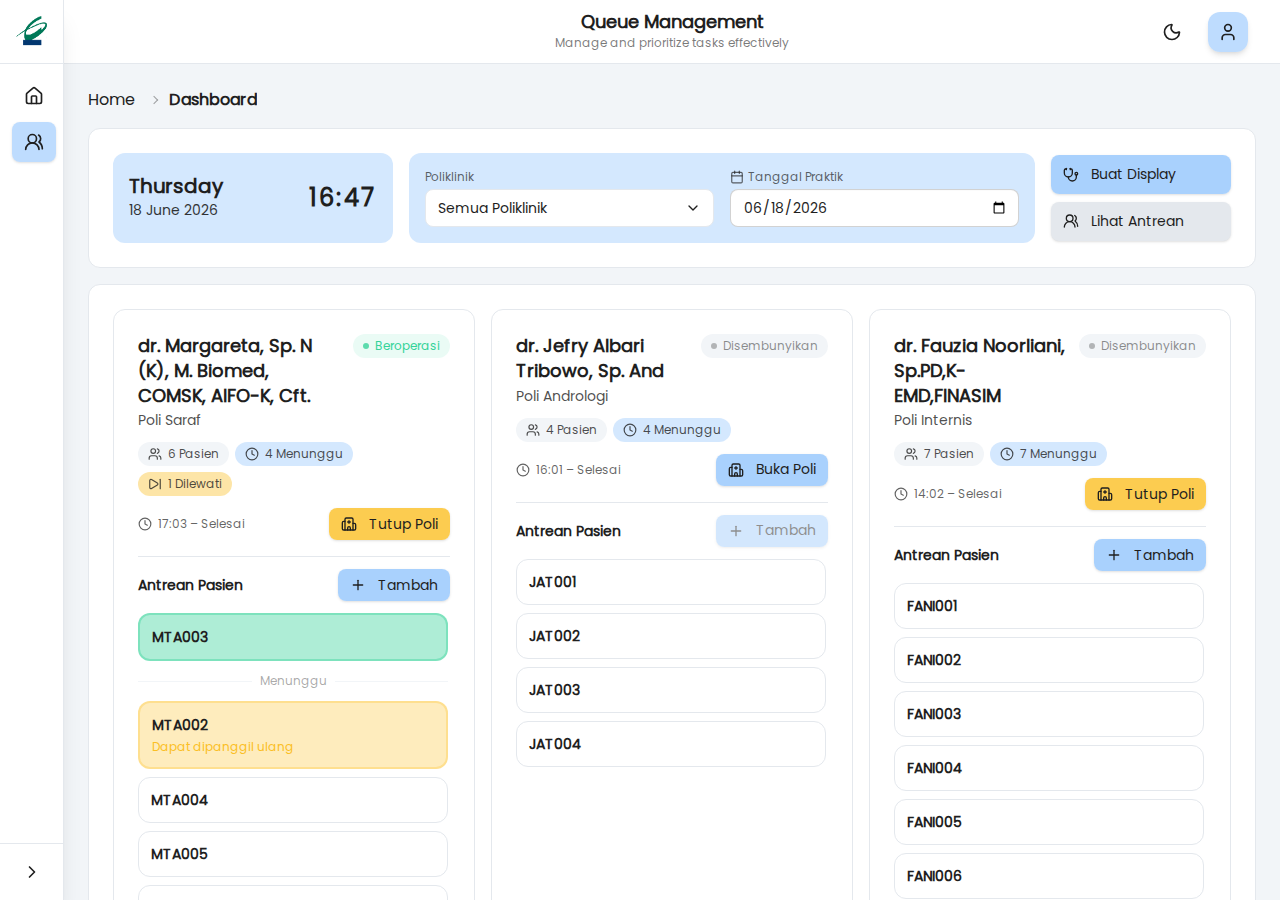Screen dimensions: 1280x900
Task: Click the Poli Internis label
Action: tap(933, 420)
